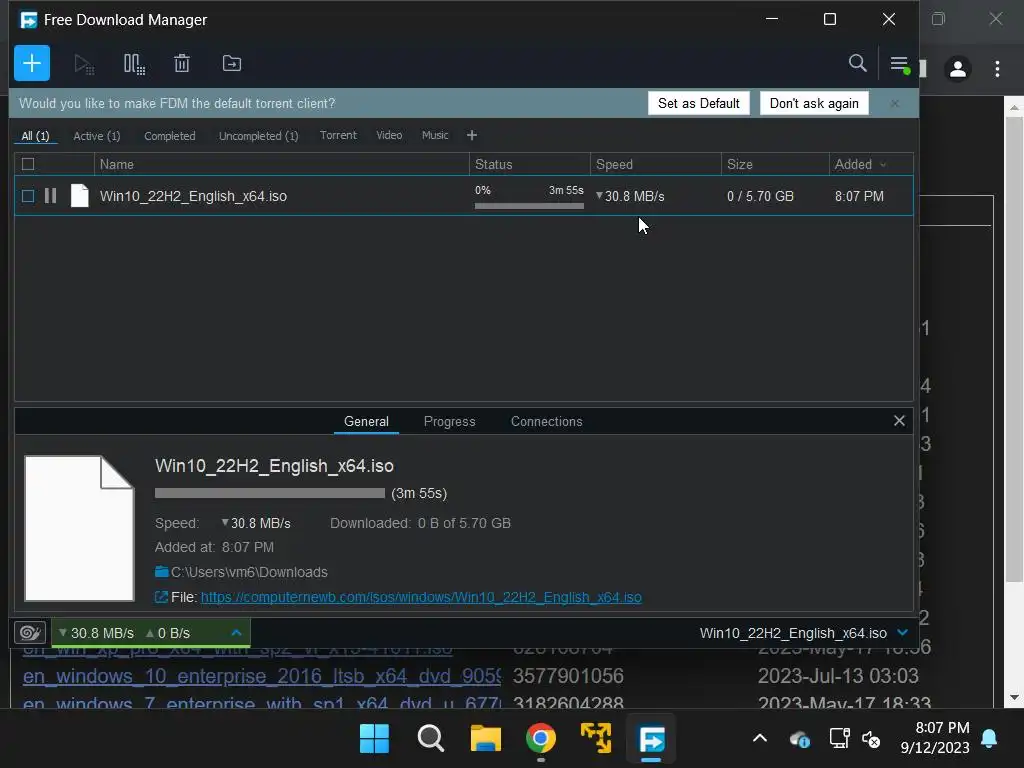Check the select-all checkbox in header row
The image size is (1024, 768).
pyautogui.click(x=28, y=164)
